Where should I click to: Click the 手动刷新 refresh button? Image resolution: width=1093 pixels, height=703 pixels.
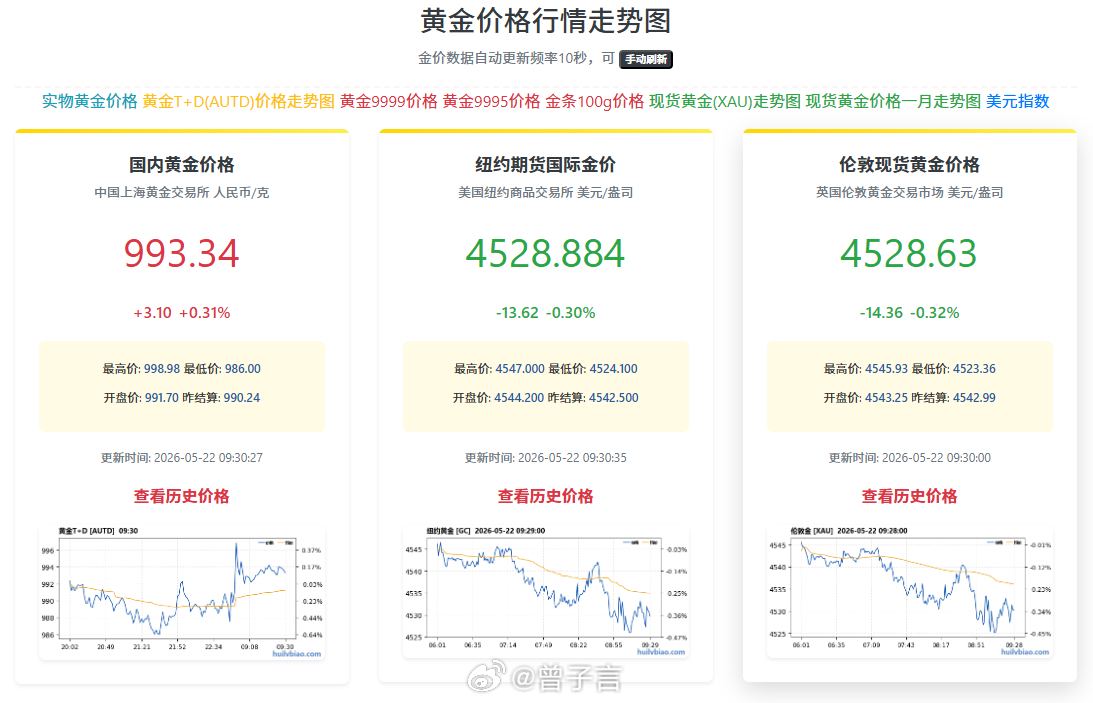click(645, 59)
